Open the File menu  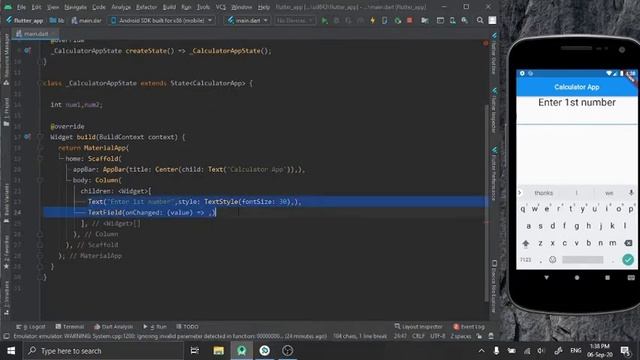coord(21,7)
